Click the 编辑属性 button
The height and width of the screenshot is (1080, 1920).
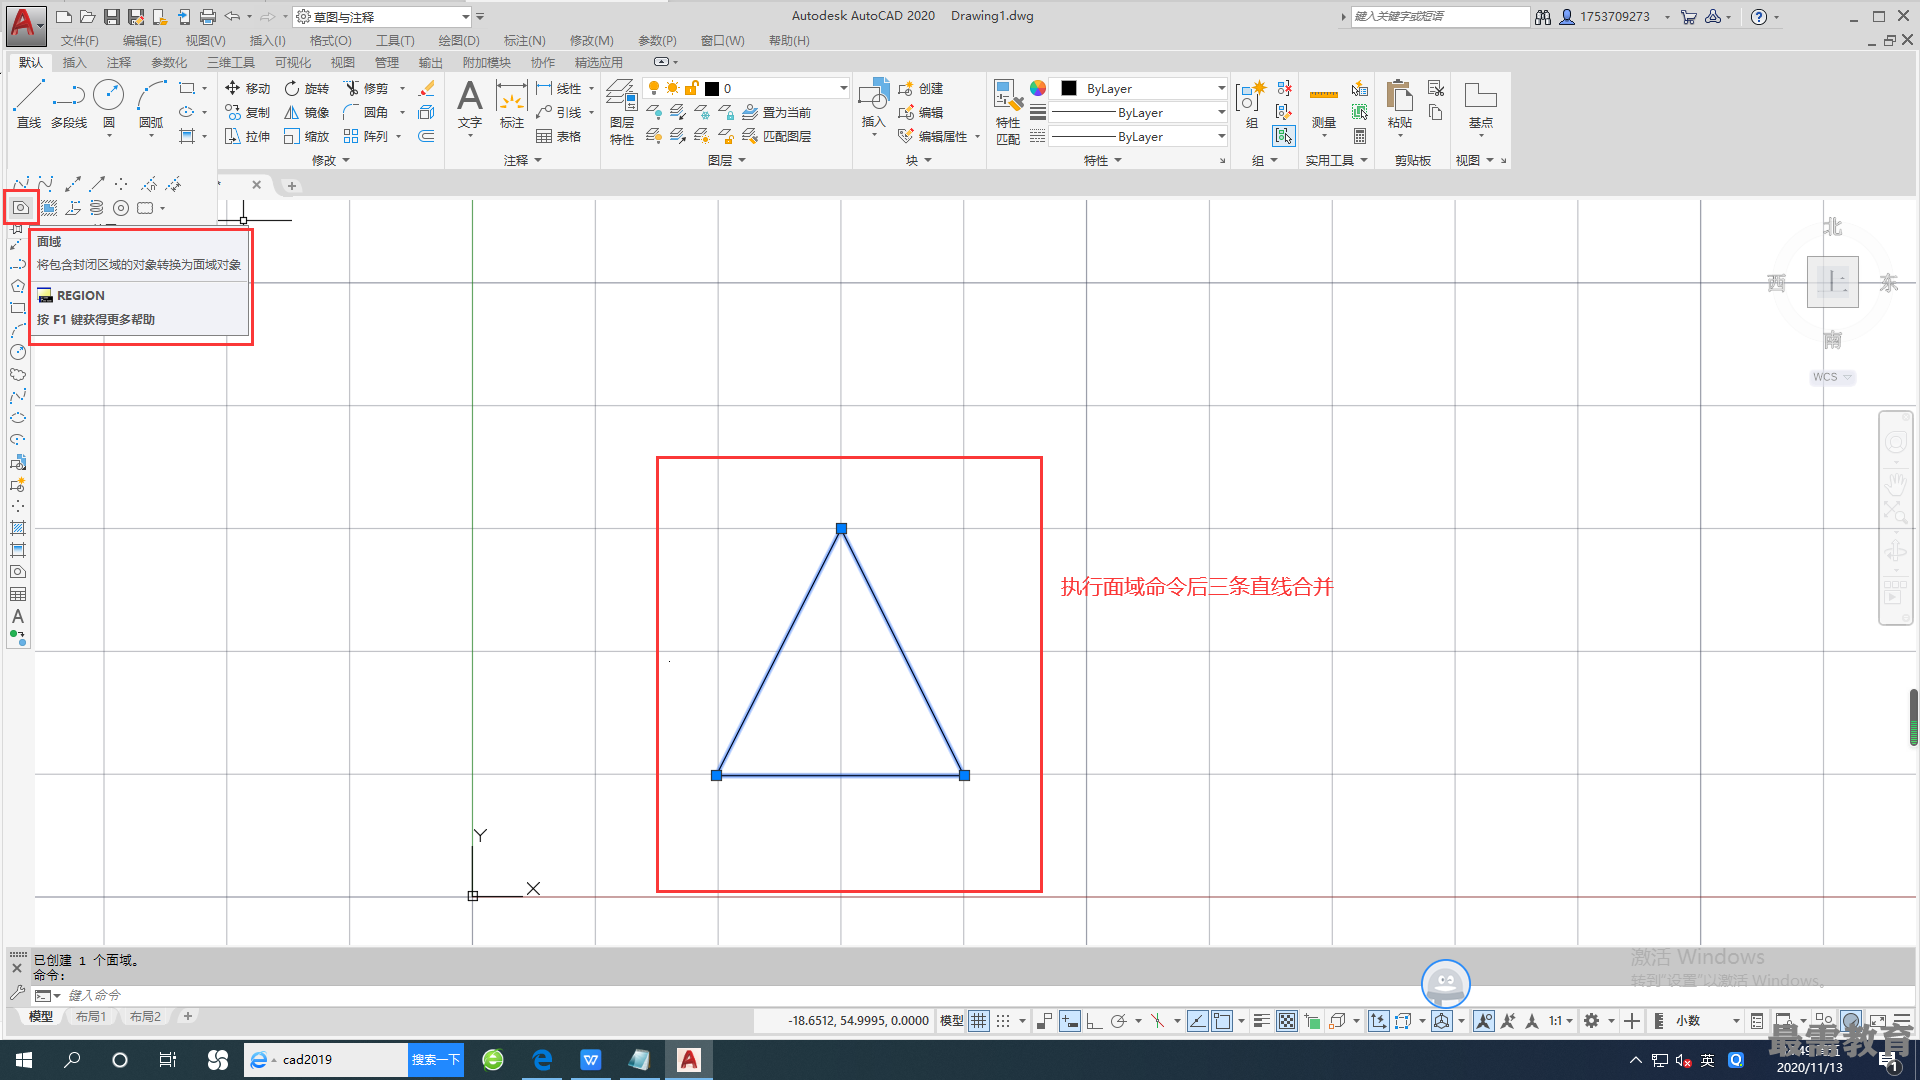pos(934,137)
